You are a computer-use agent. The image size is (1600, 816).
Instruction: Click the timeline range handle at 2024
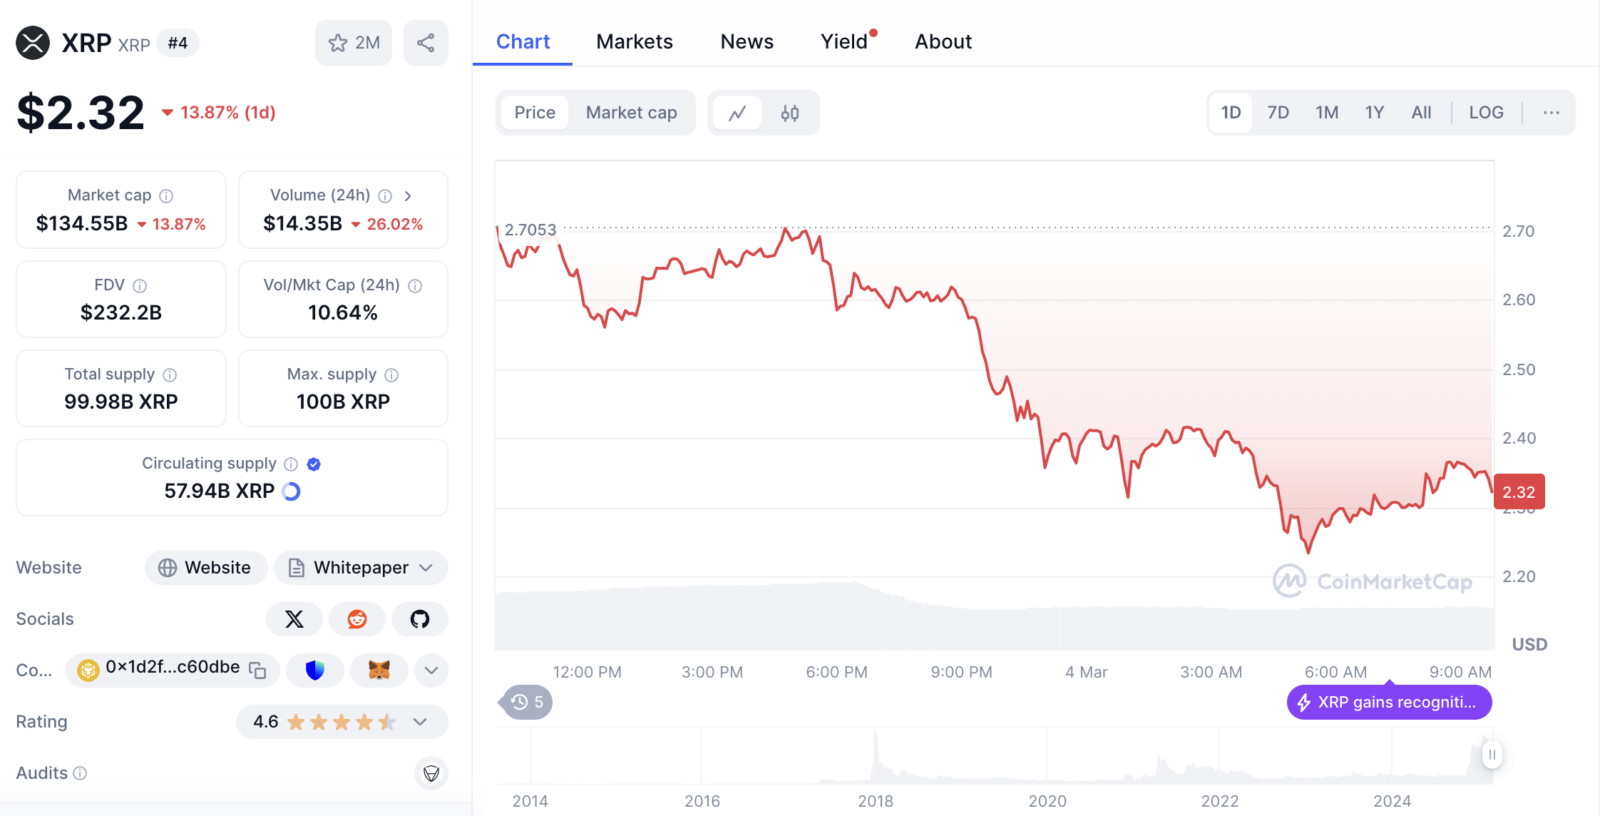click(1491, 755)
